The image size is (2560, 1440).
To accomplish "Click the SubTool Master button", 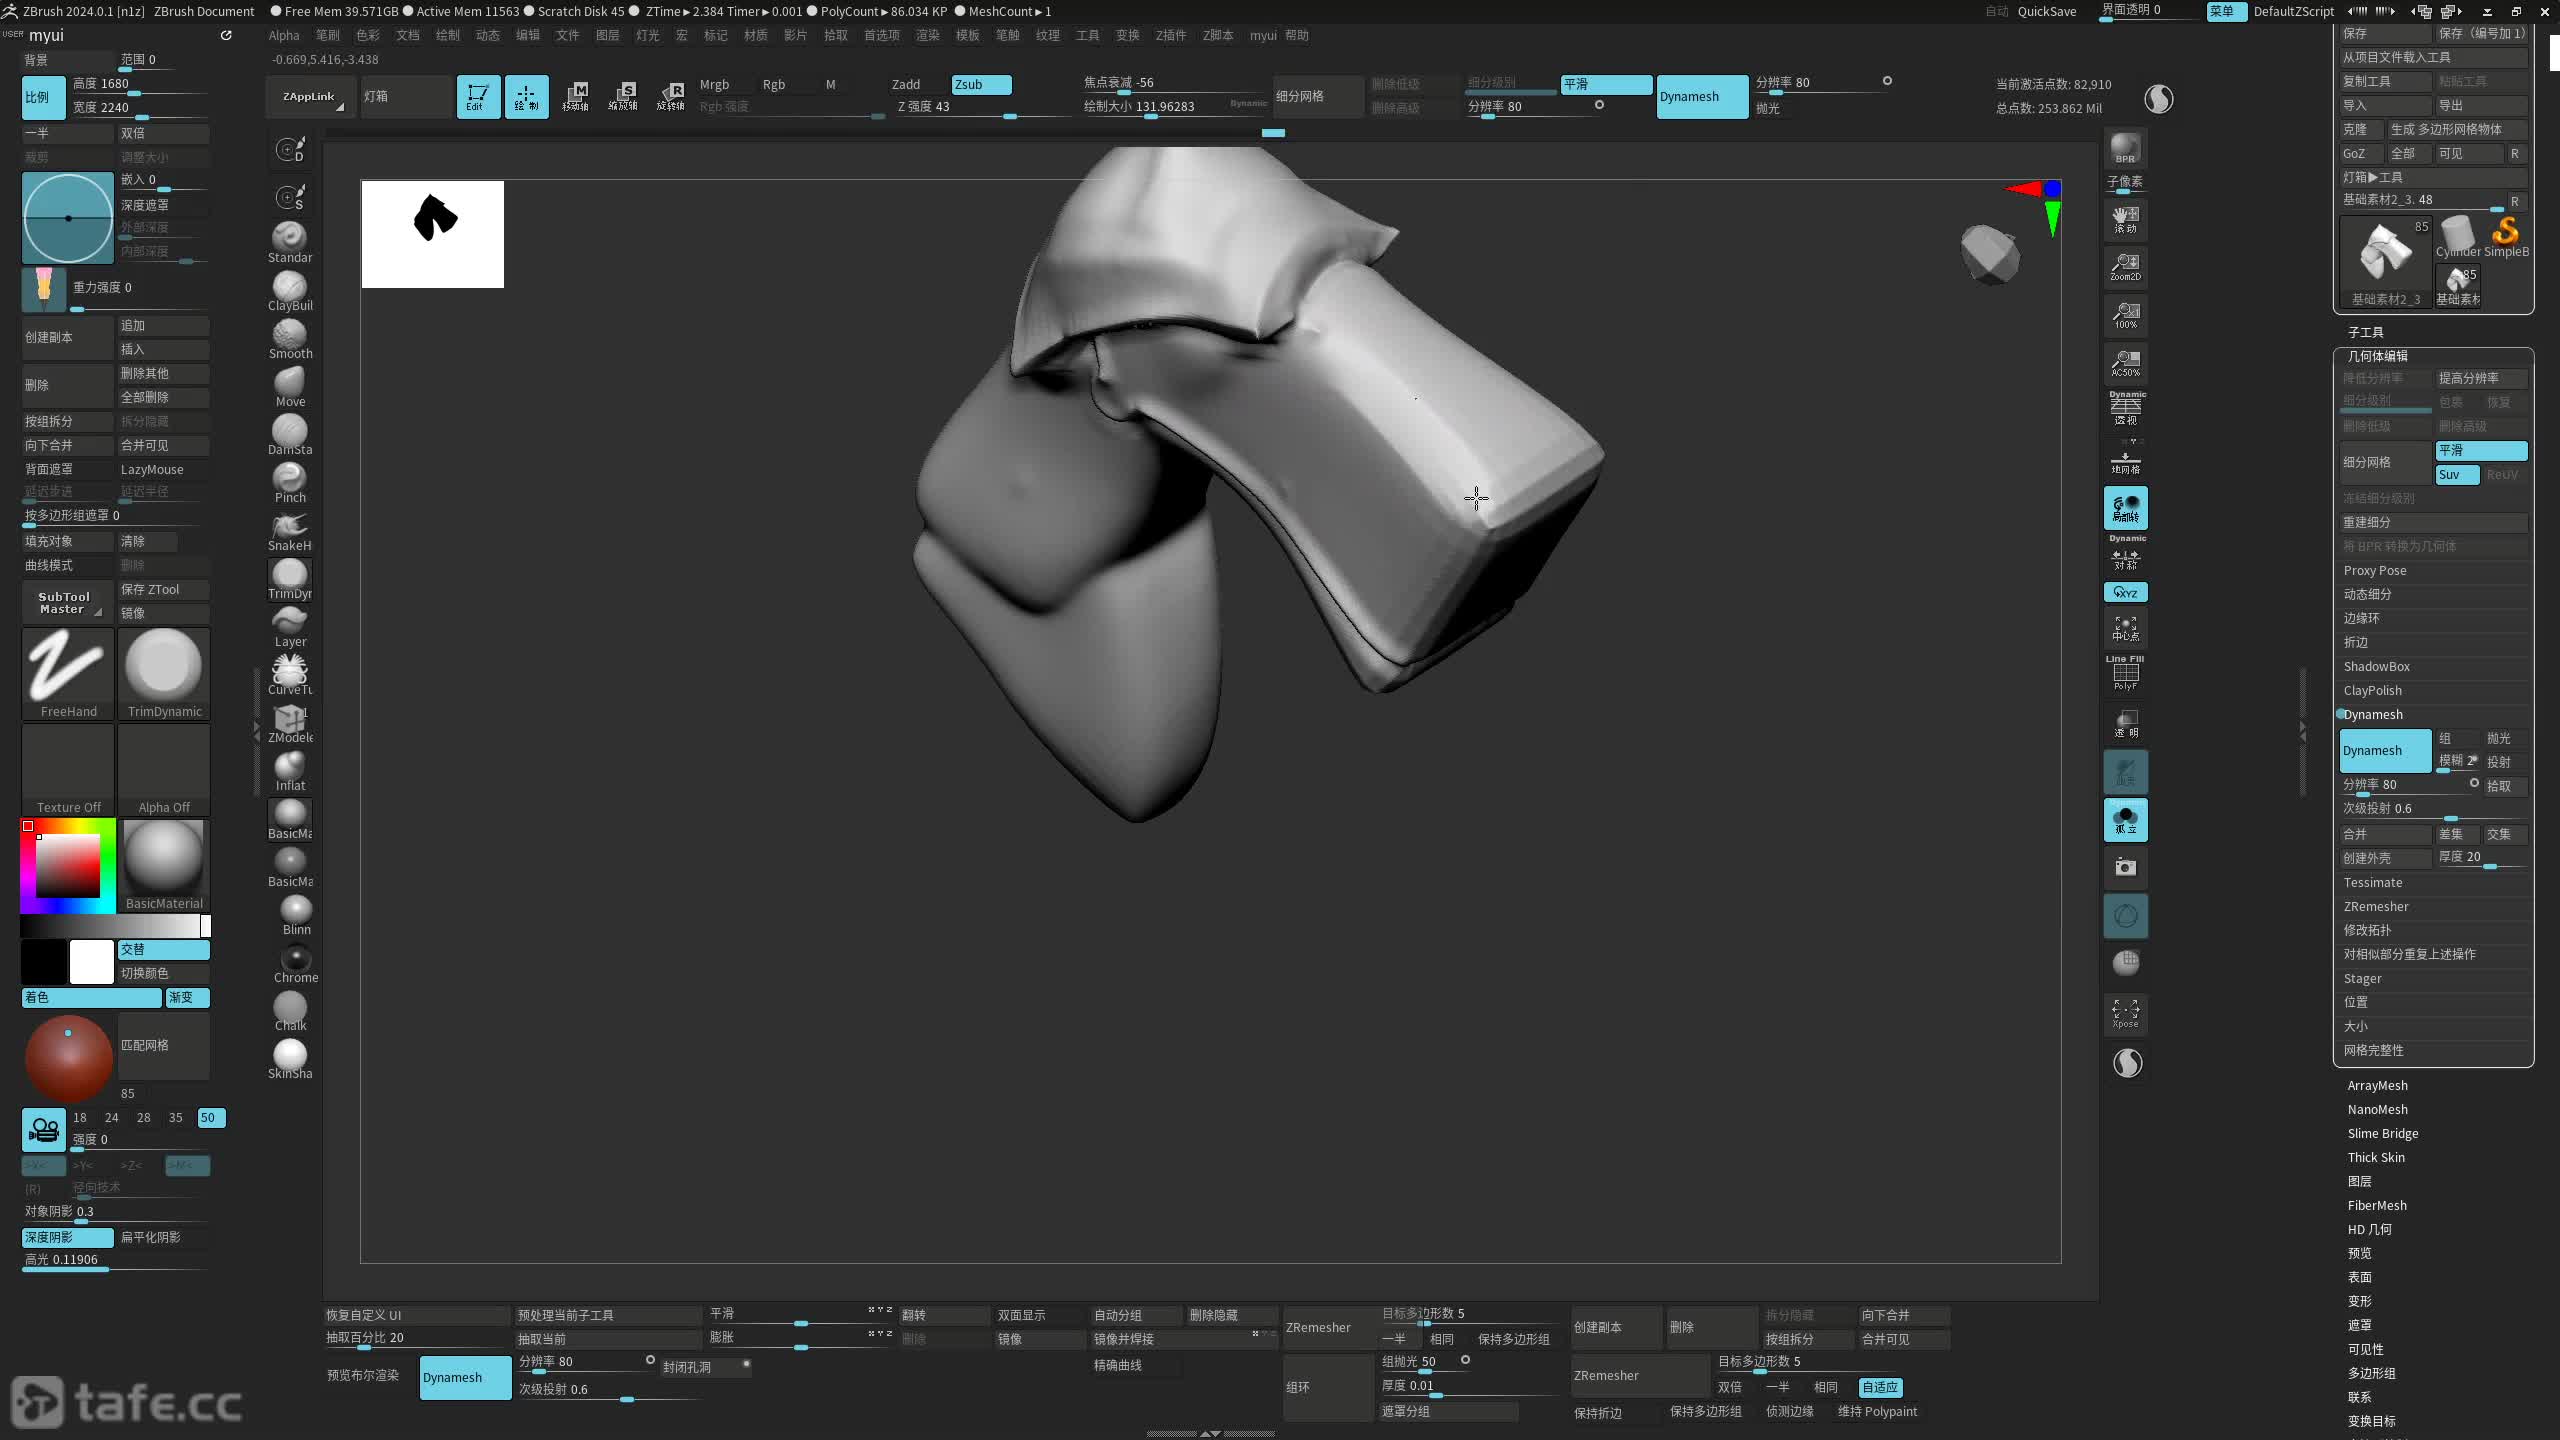I will (64, 602).
